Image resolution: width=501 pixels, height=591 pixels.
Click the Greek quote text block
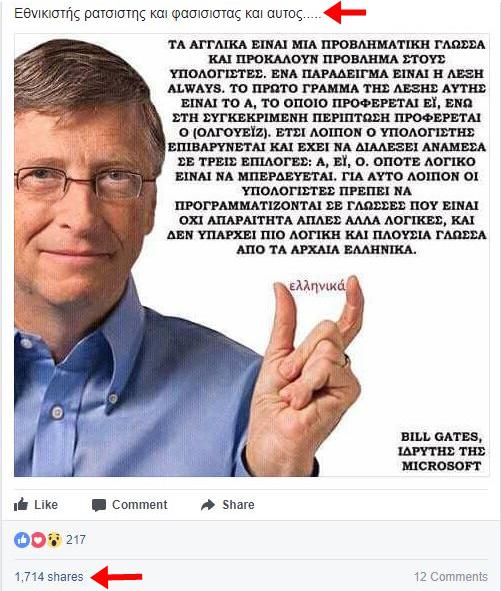point(326,147)
